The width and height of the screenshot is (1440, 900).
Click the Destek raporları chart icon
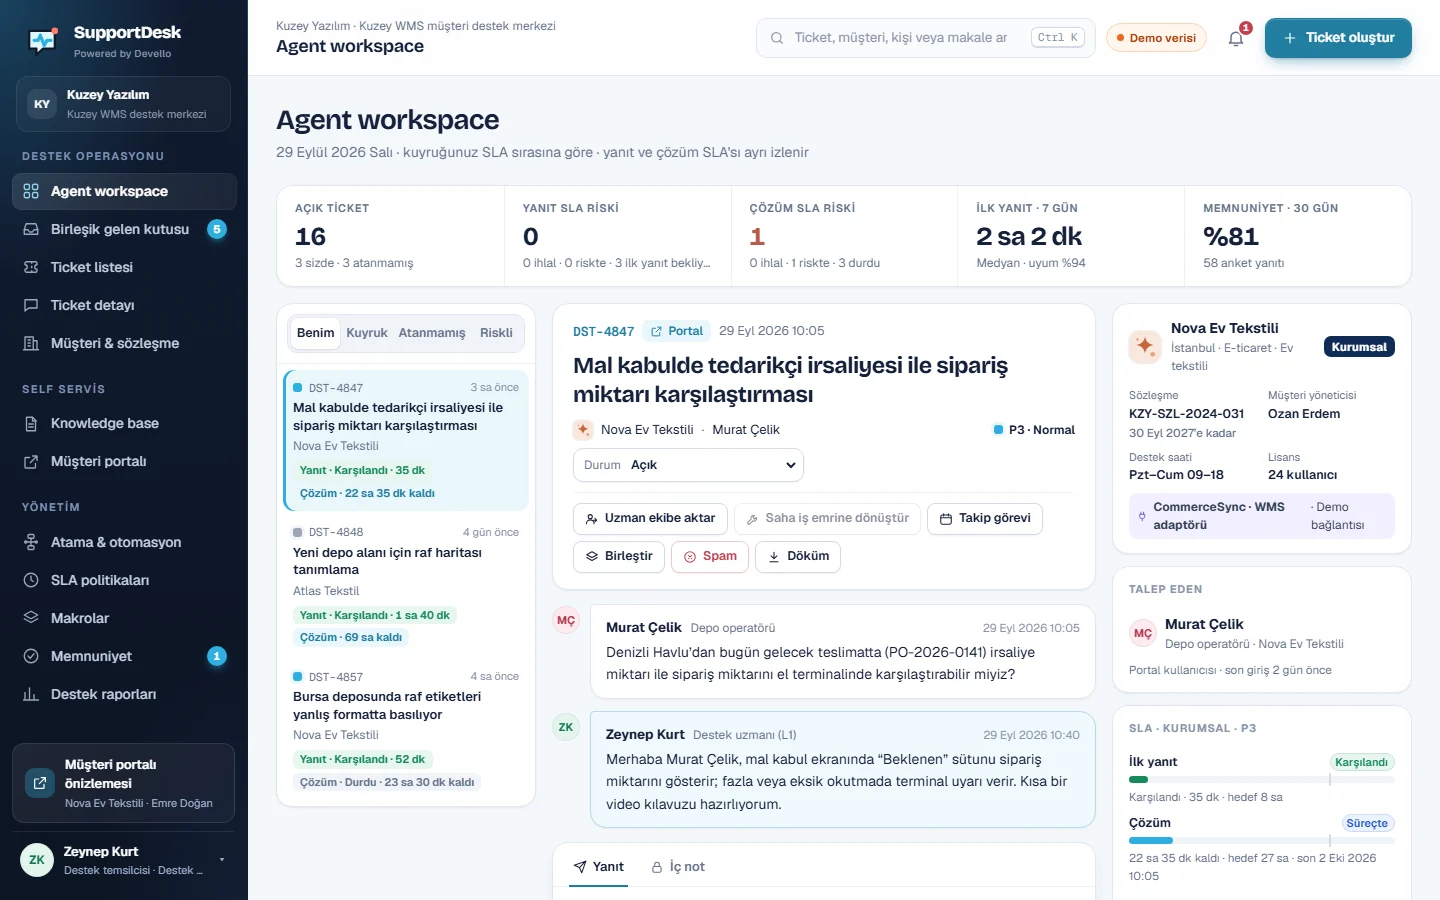[x=31, y=694]
